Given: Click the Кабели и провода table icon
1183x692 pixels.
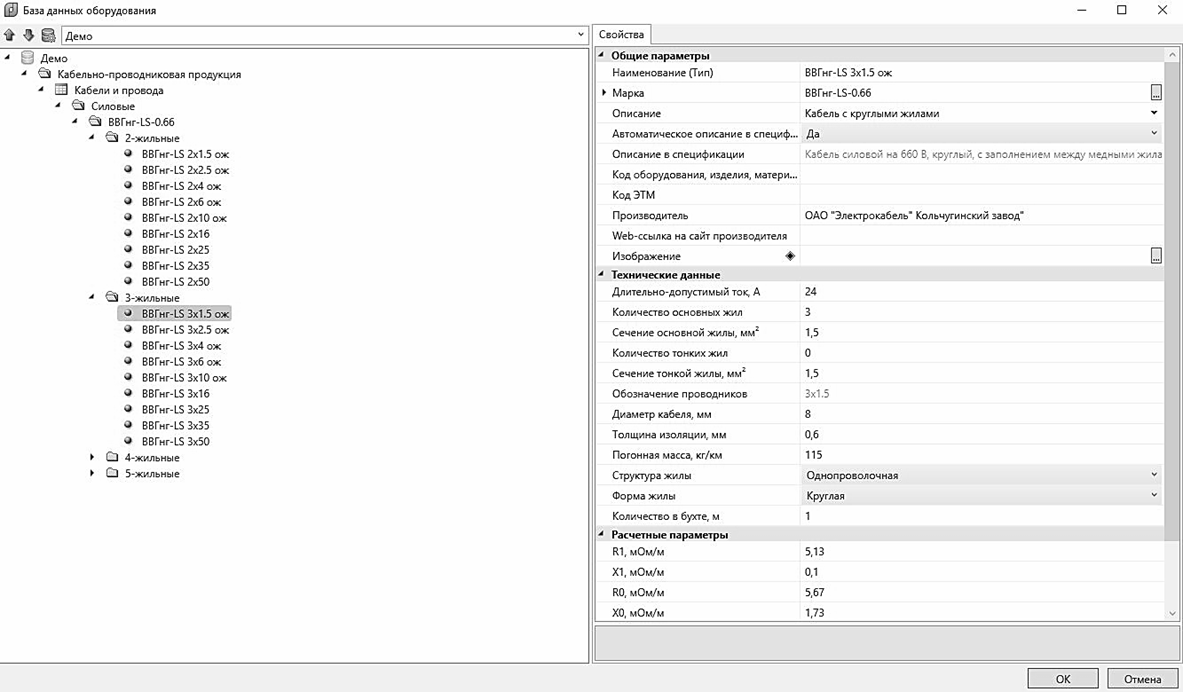Looking at the screenshot, I should coord(61,90).
